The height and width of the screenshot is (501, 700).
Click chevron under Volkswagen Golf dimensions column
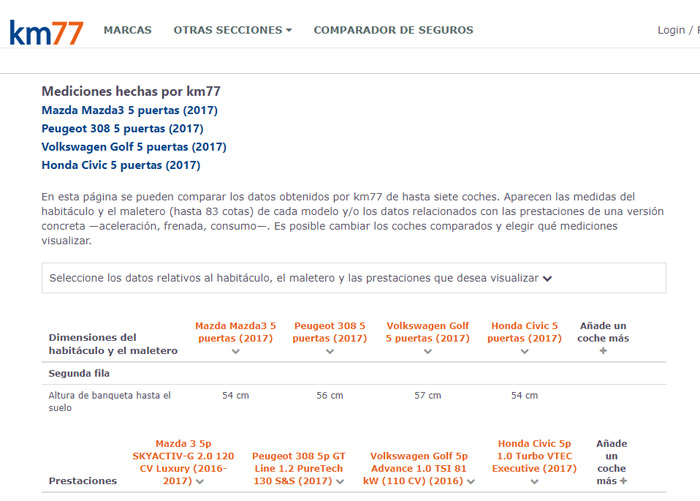(x=428, y=352)
